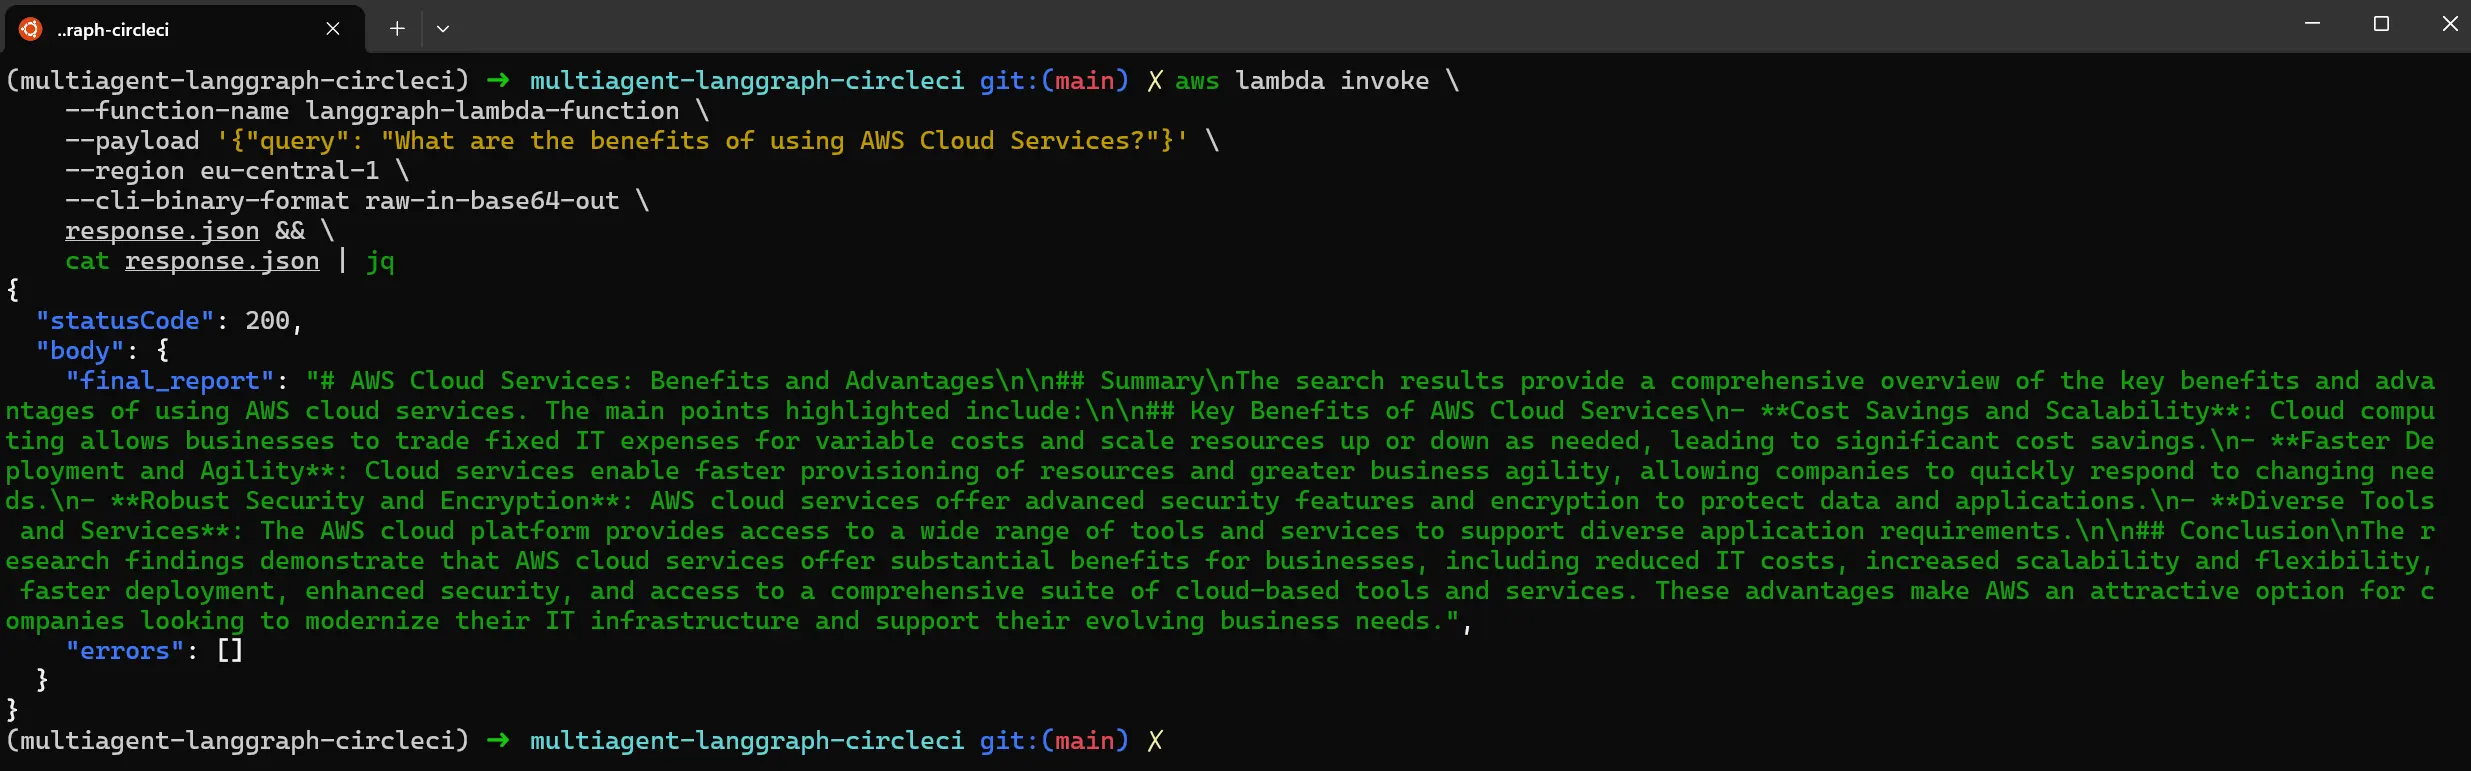Click the X icon inside the '..raph-circleci' tab
Viewport: 2471px width, 771px height.
tap(333, 29)
